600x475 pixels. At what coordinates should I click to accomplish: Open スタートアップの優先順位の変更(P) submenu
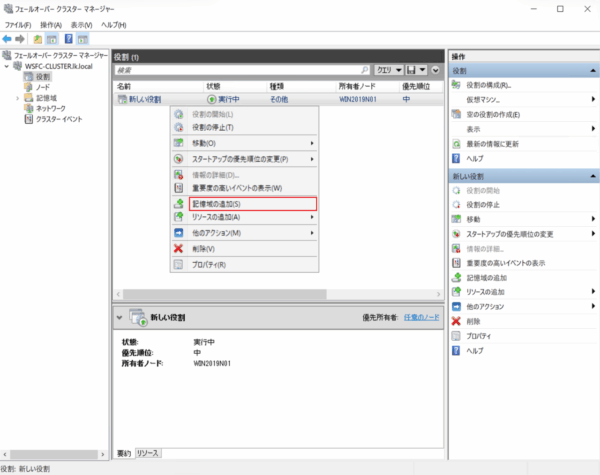click(245, 159)
